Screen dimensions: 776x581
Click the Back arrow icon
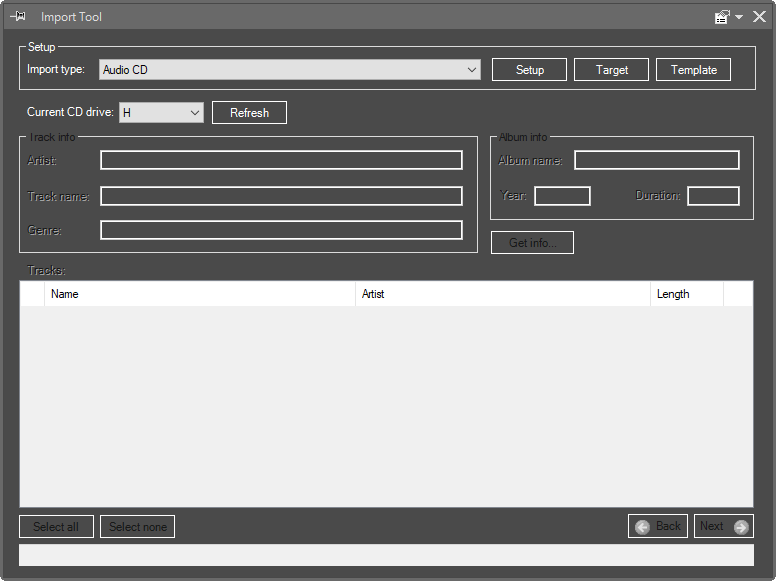(643, 527)
